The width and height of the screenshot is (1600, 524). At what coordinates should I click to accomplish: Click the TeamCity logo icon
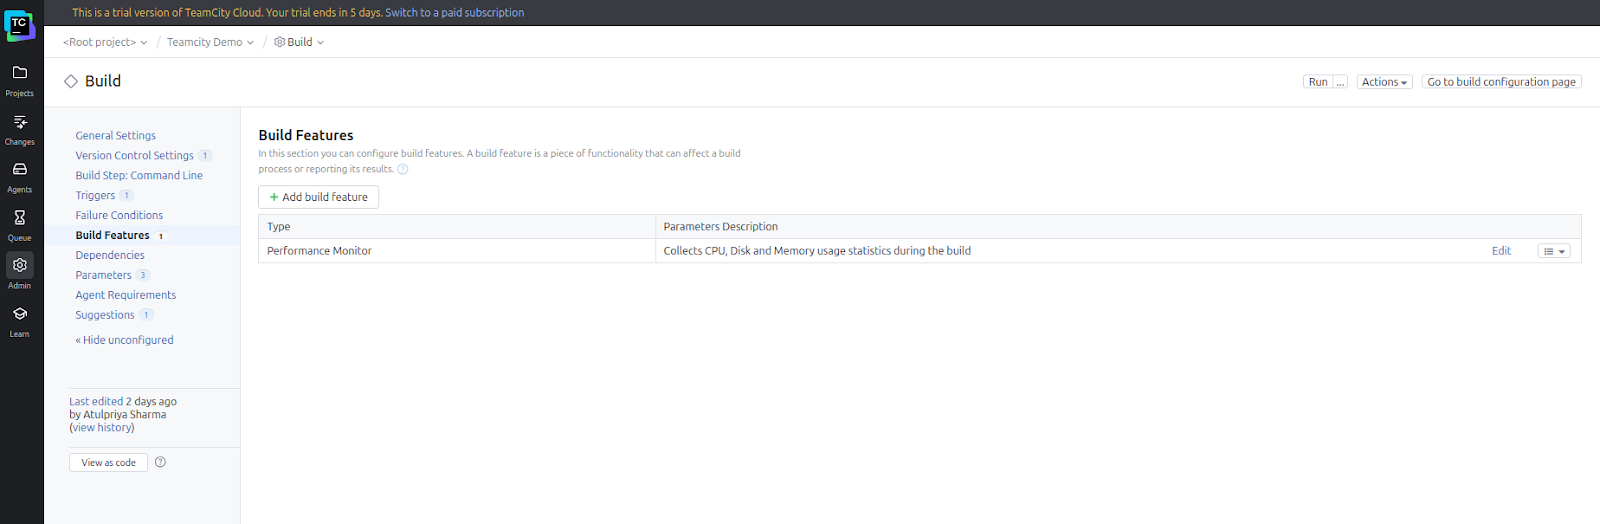coord(19,26)
